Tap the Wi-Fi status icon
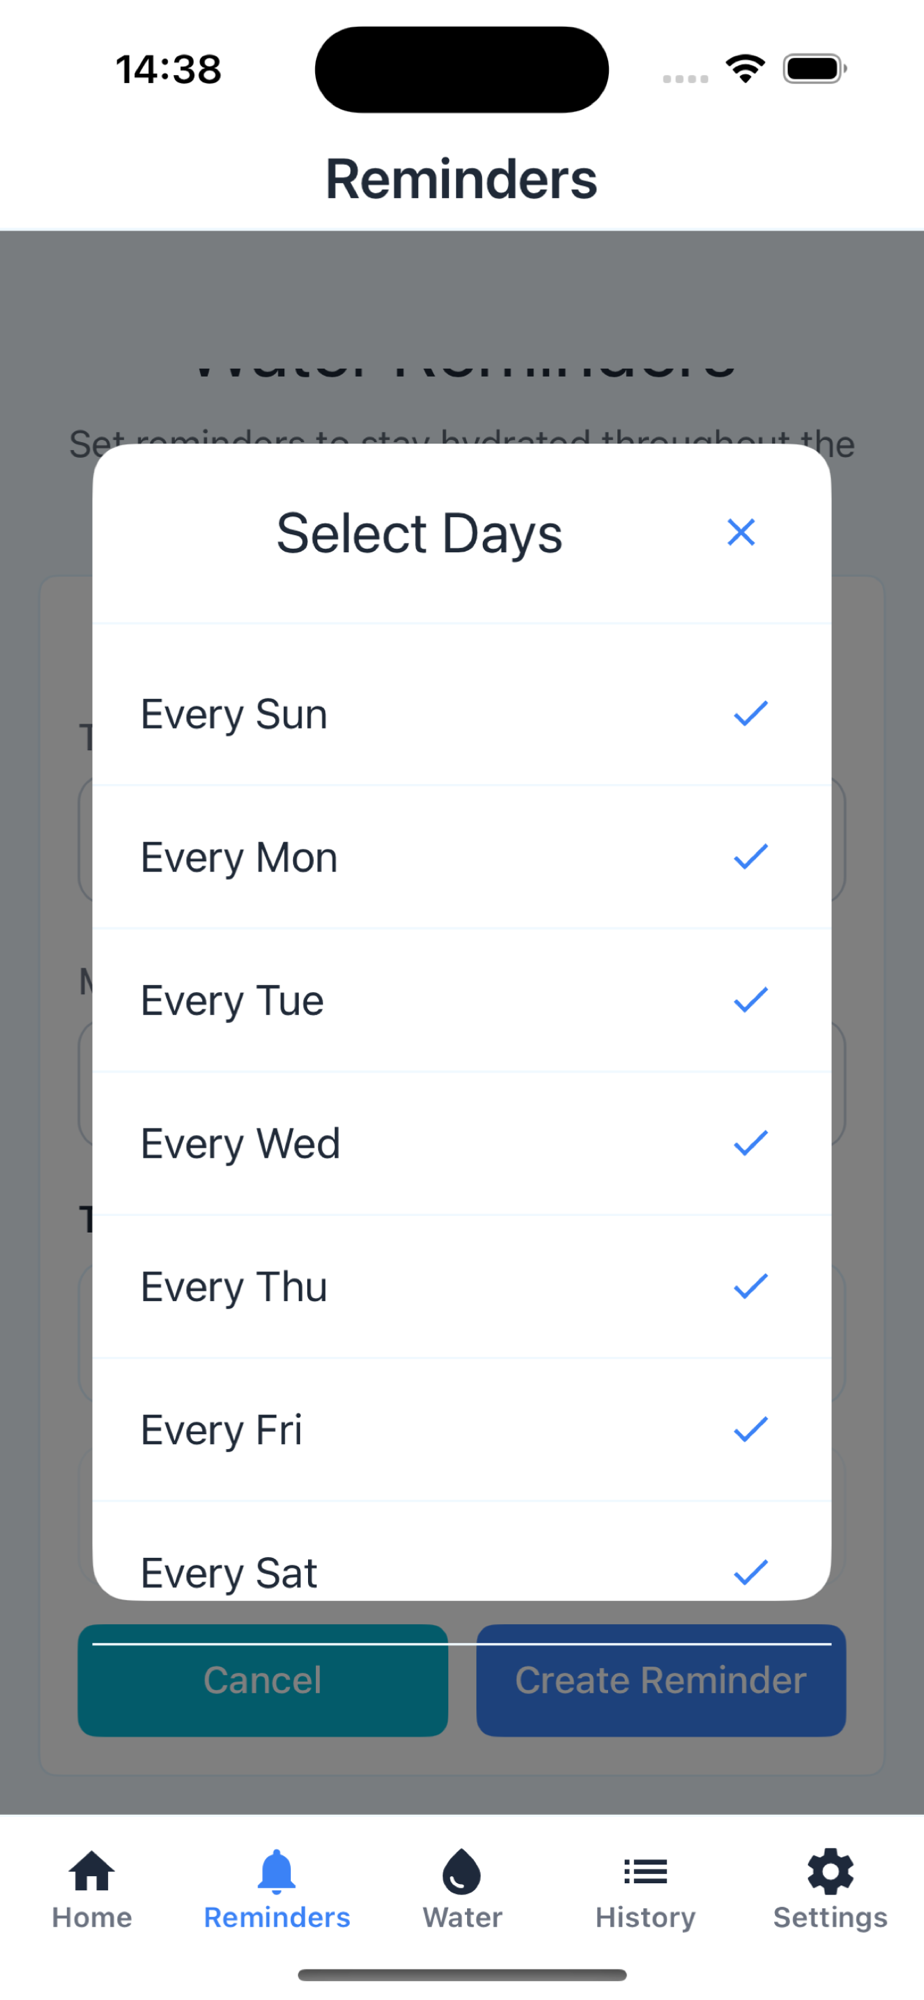The image size is (924, 2000). click(x=746, y=69)
